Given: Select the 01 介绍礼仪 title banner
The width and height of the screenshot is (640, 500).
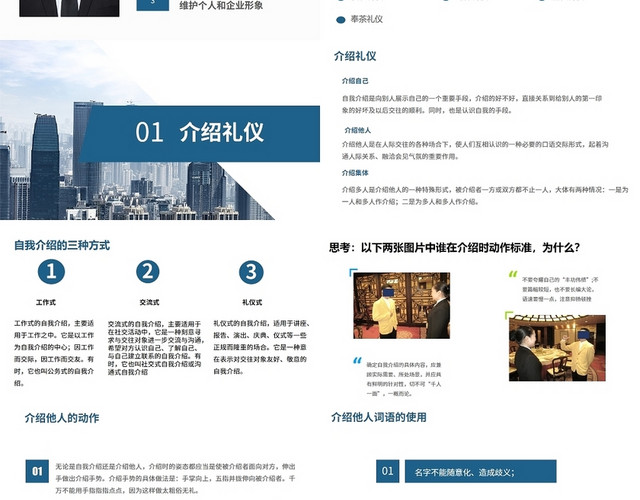Looking at the screenshot, I should tap(199, 133).
